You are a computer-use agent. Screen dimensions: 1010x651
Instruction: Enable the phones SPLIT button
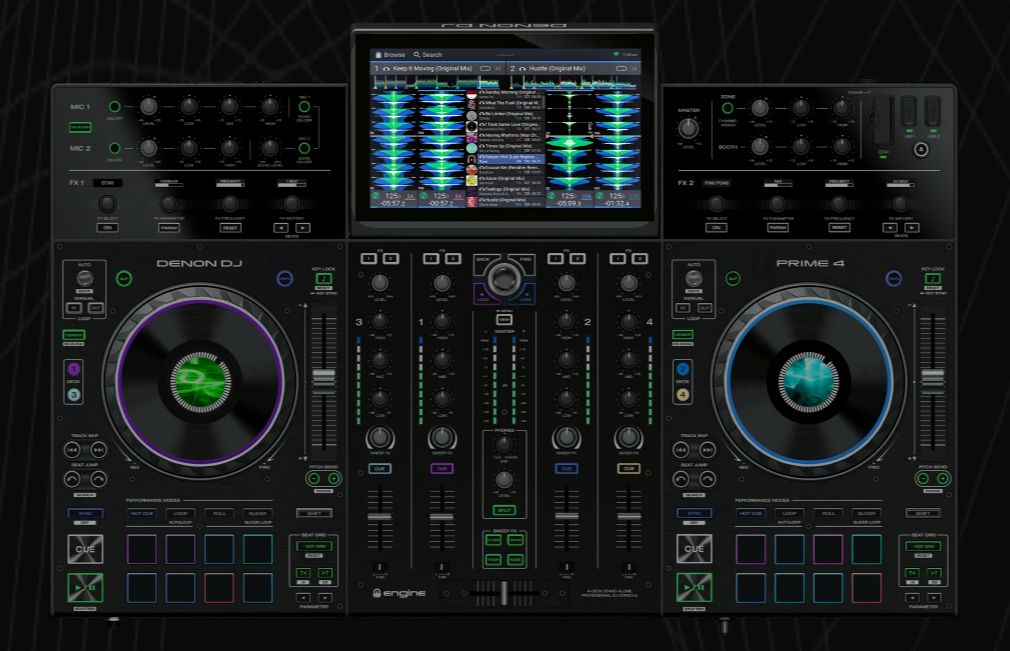pos(504,510)
